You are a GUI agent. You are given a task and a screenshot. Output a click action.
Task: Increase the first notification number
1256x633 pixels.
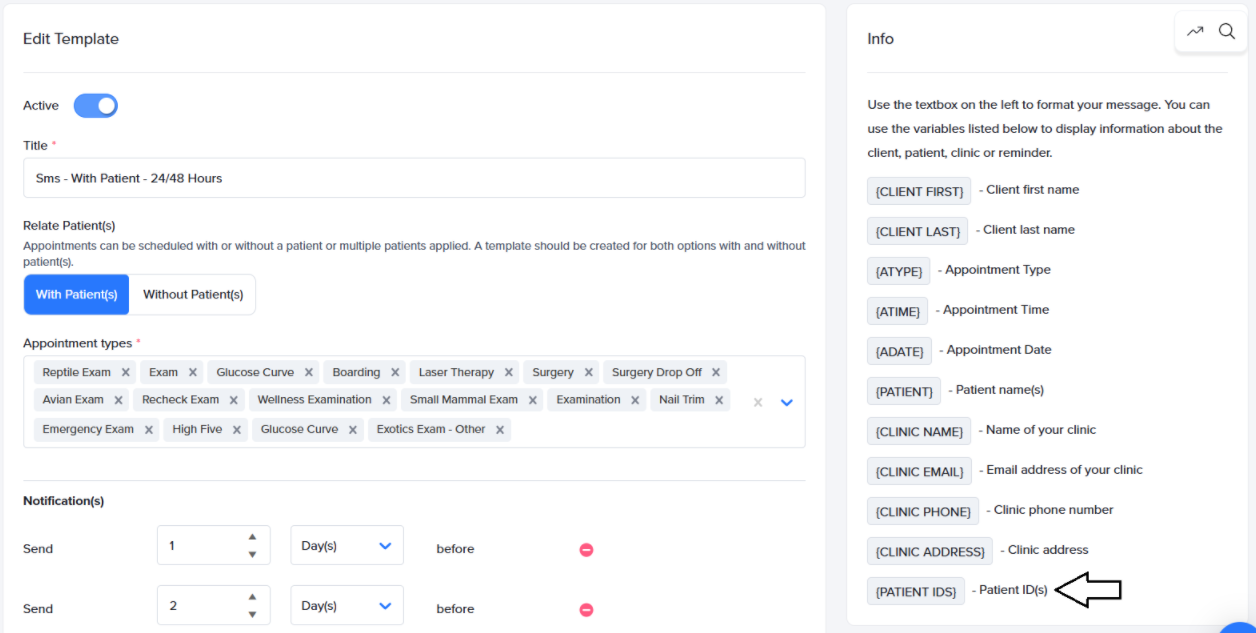[x=252, y=537]
